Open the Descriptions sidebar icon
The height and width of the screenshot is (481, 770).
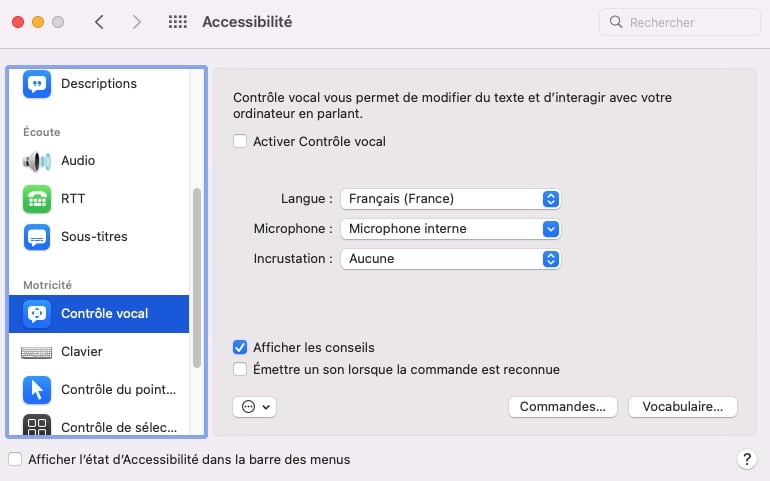37,84
